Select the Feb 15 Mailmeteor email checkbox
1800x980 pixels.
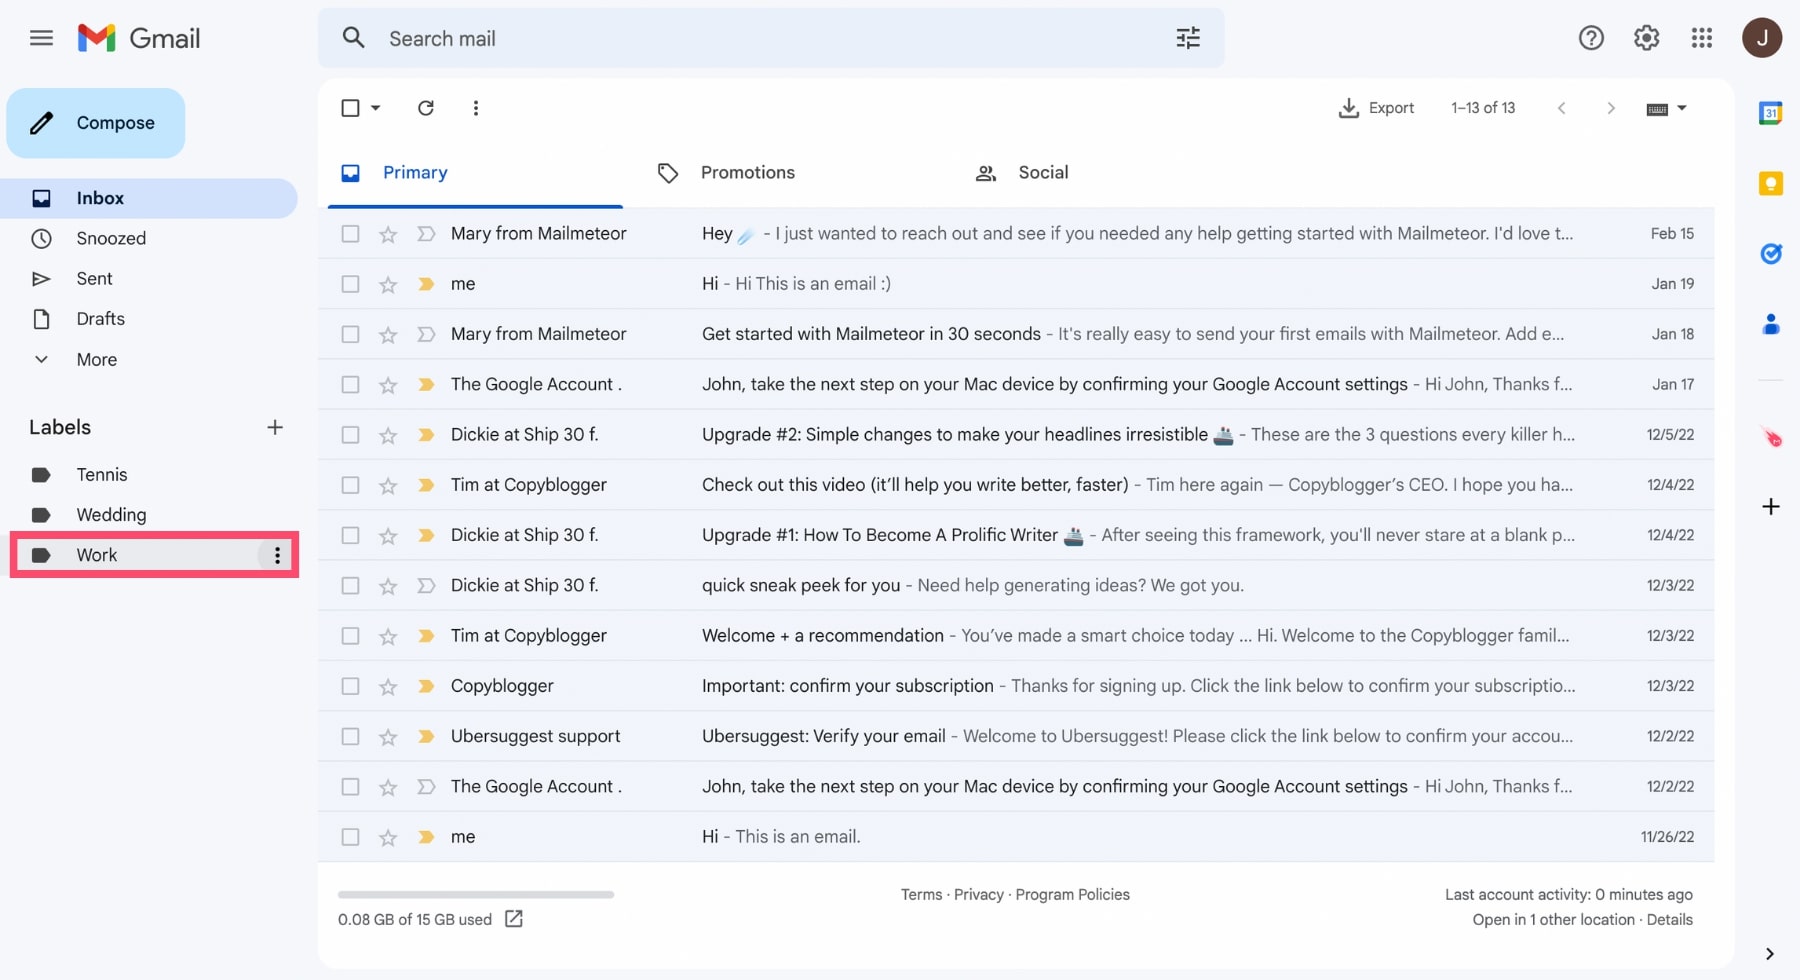coord(350,234)
